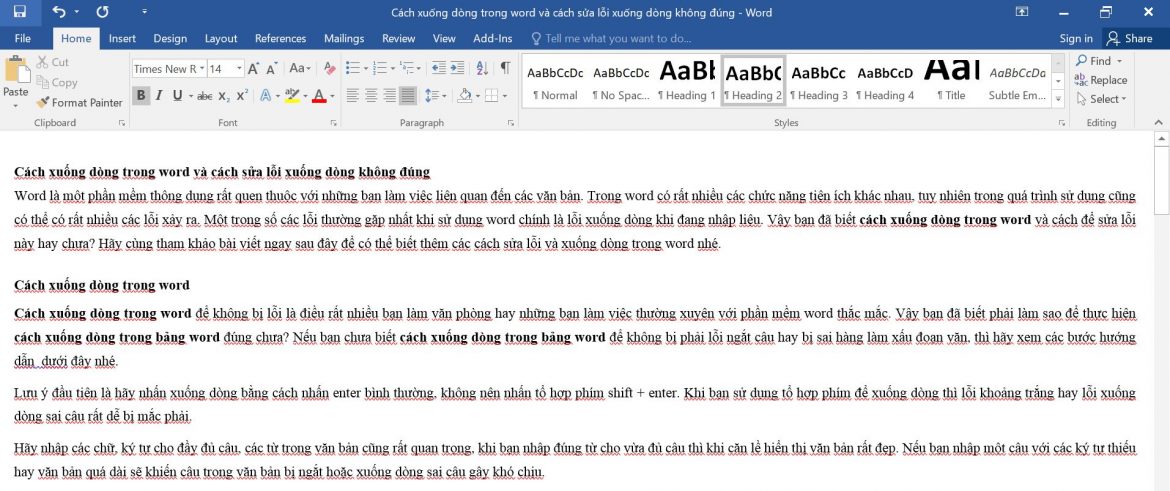The image size is (1170, 491).
Task: Apply red font color
Action: (x=319, y=96)
